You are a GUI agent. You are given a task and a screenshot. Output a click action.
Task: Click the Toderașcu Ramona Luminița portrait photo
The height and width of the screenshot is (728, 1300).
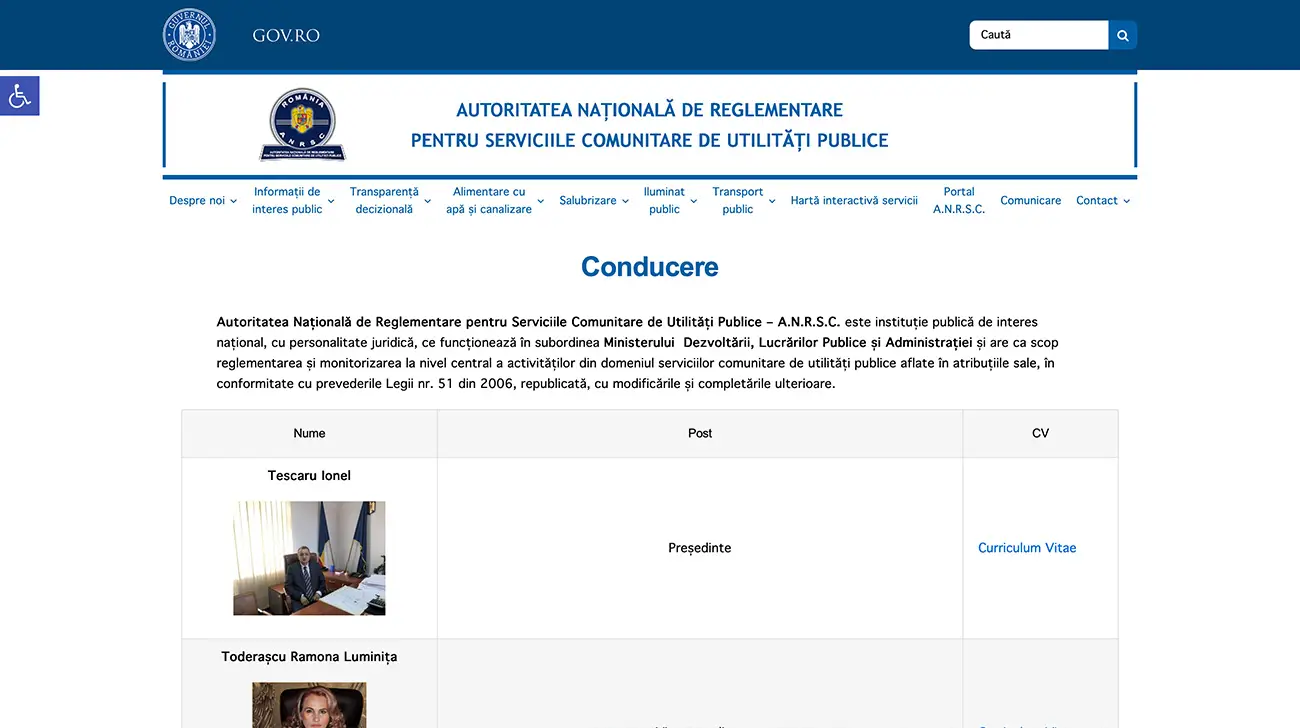[x=309, y=705]
